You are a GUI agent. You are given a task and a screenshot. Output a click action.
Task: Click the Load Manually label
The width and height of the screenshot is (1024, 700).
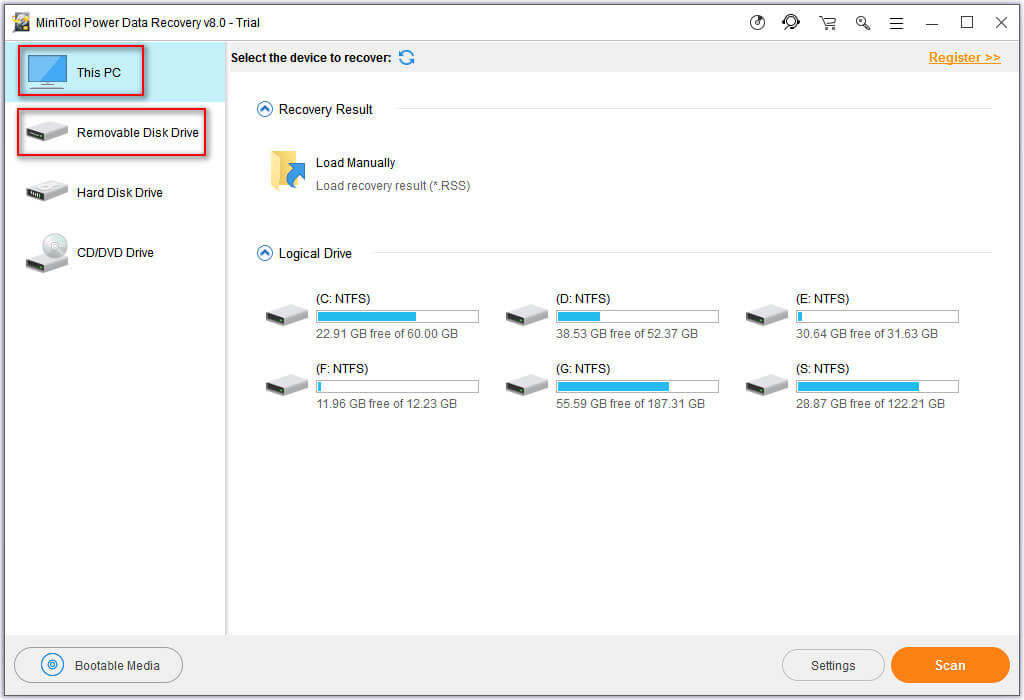pyautogui.click(x=355, y=163)
